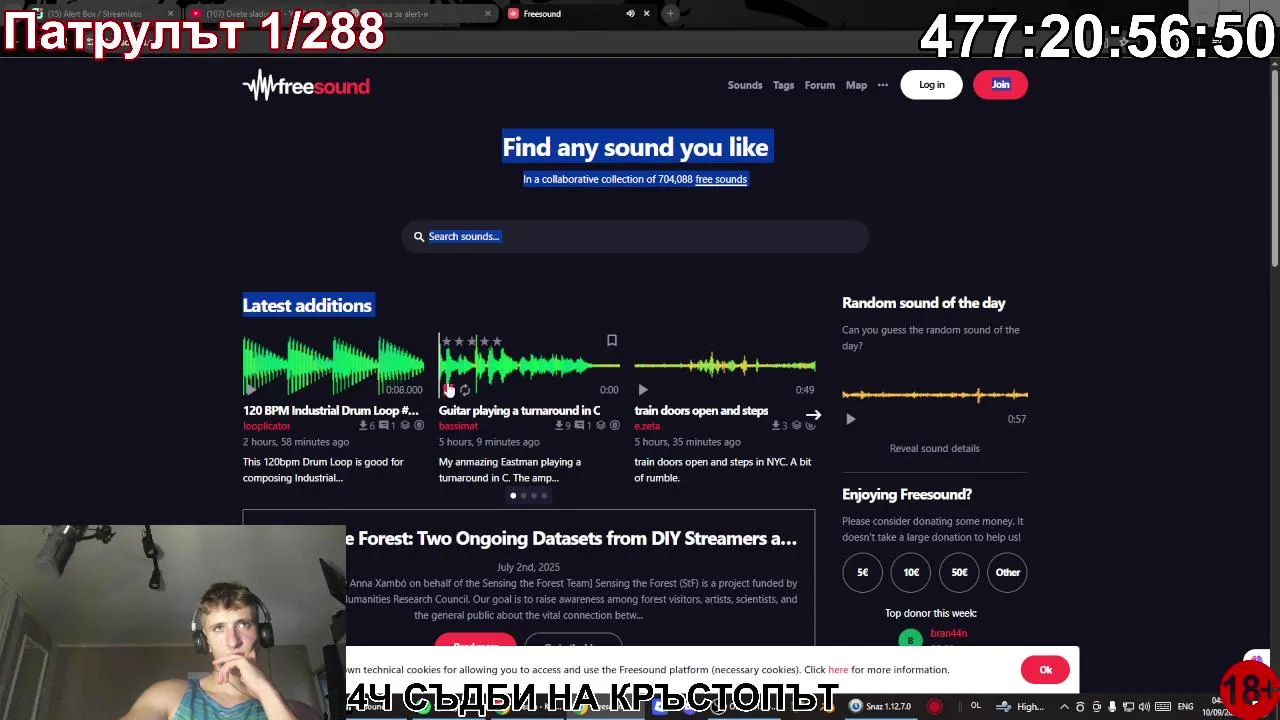This screenshot has width=1280, height=720.
Task: Open 'Guitar playing a turnaround in C' title
Action: [519, 411]
